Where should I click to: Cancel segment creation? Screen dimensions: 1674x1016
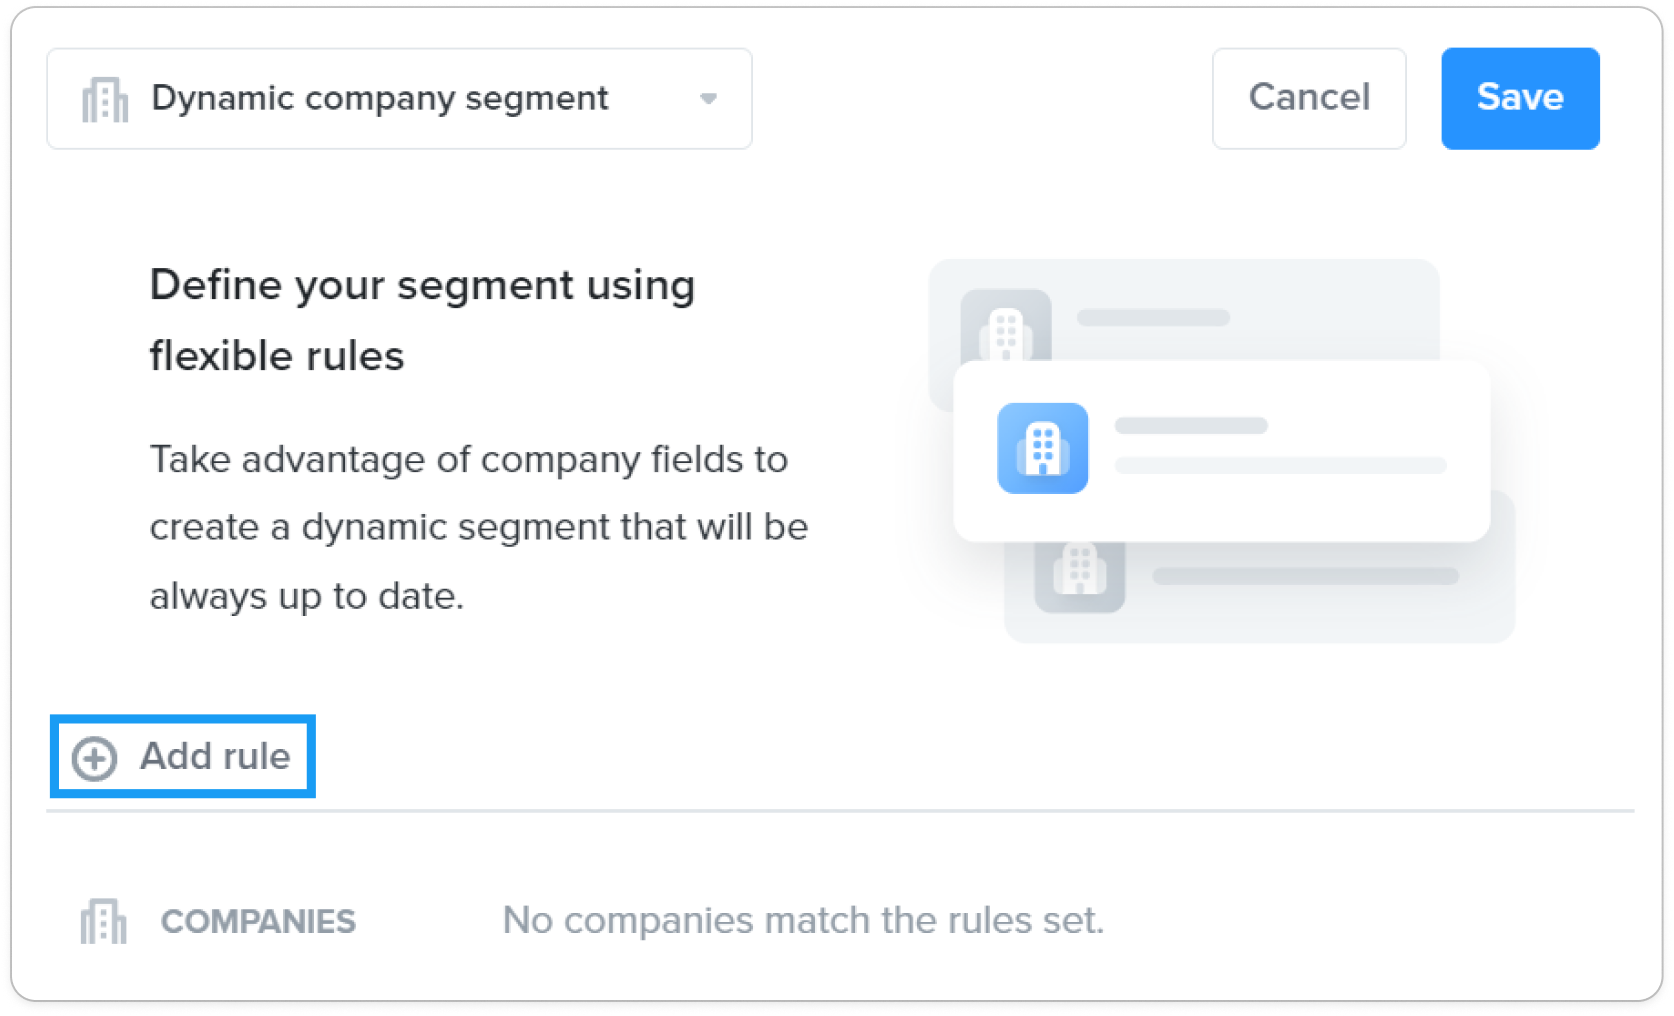click(1309, 98)
